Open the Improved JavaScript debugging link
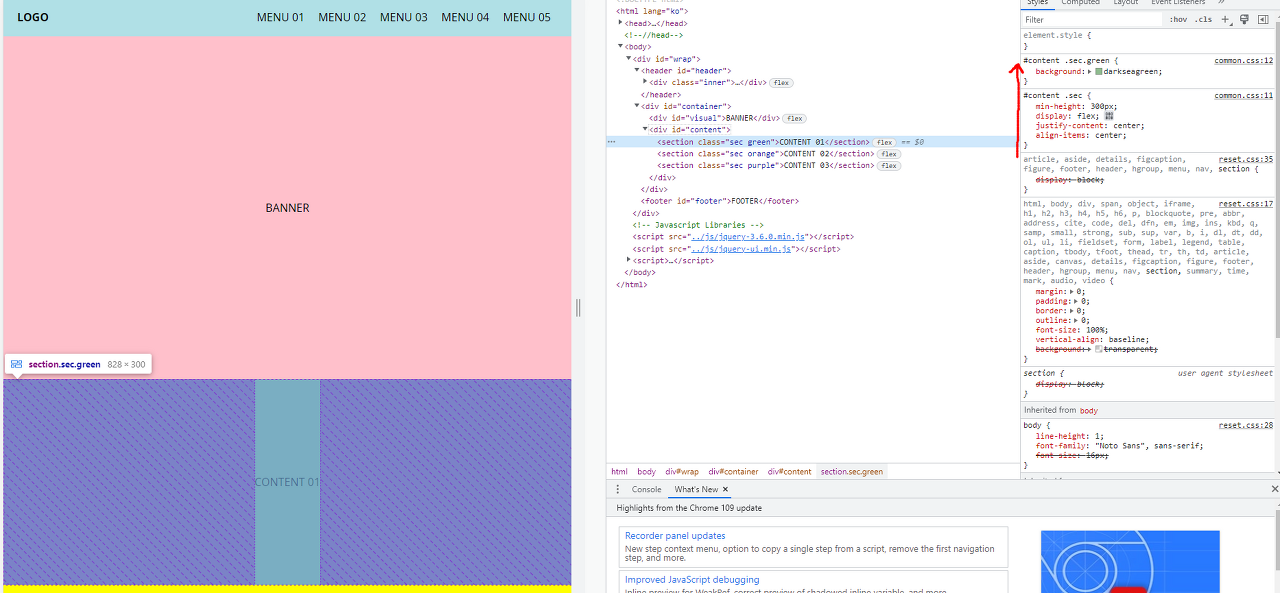 pos(692,580)
